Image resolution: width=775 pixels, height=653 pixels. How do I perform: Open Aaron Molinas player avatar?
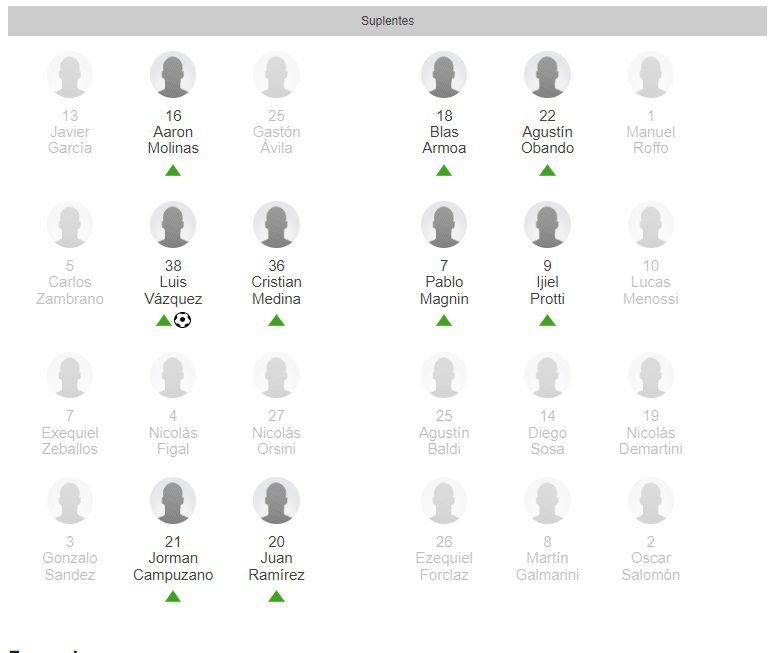pyautogui.click(x=173, y=75)
